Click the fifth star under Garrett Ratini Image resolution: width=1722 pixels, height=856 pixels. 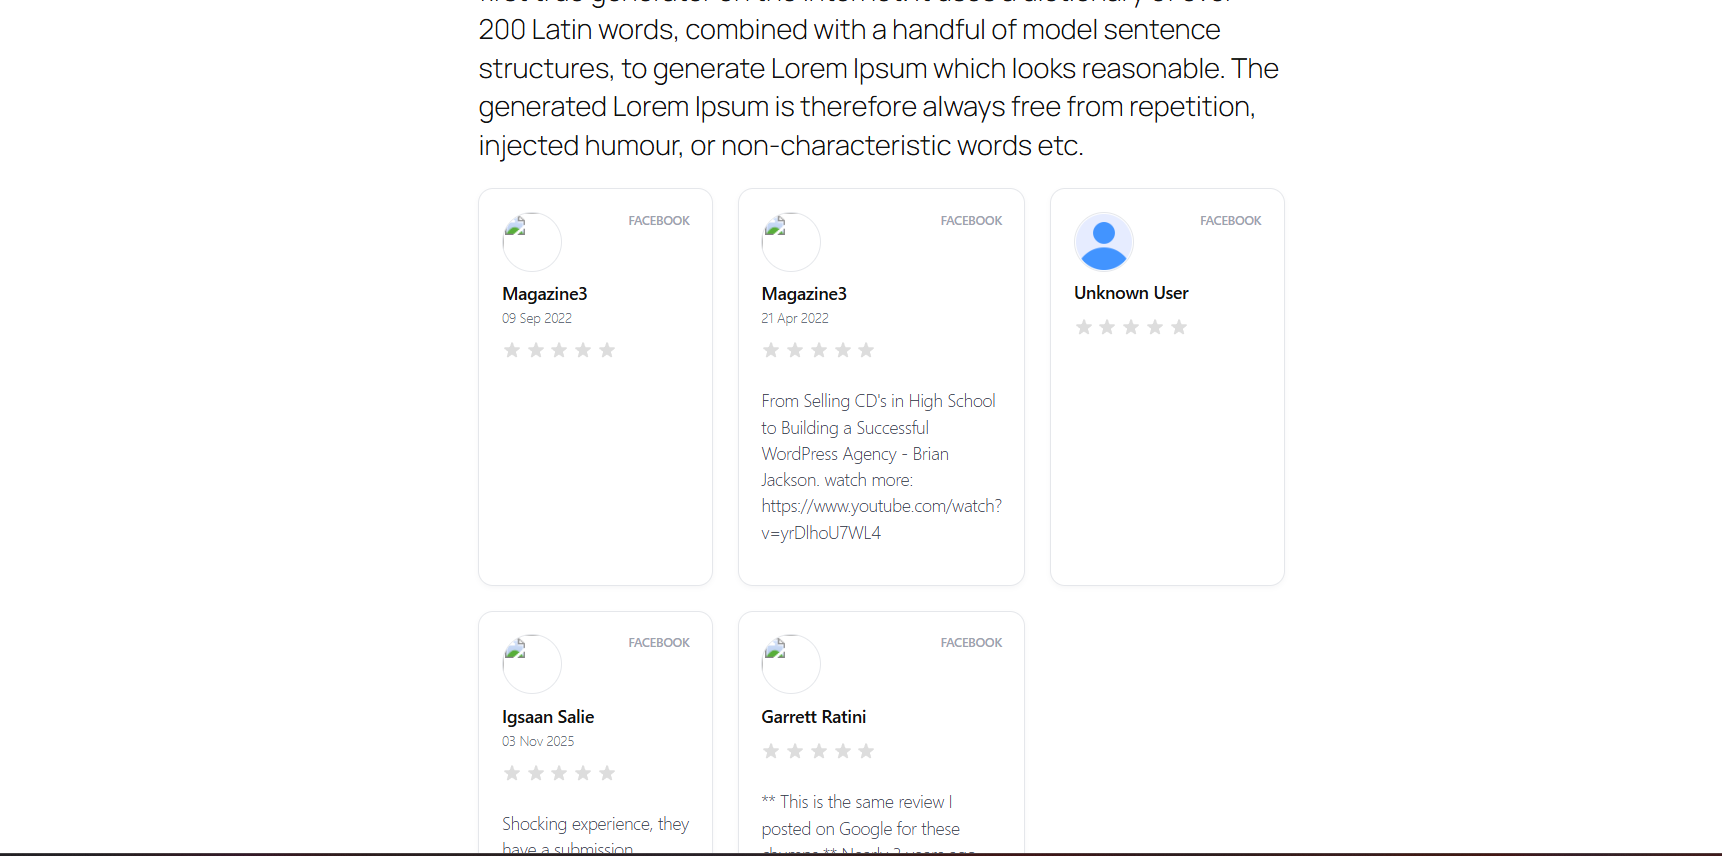pyautogui.click(x=866, y=751)
